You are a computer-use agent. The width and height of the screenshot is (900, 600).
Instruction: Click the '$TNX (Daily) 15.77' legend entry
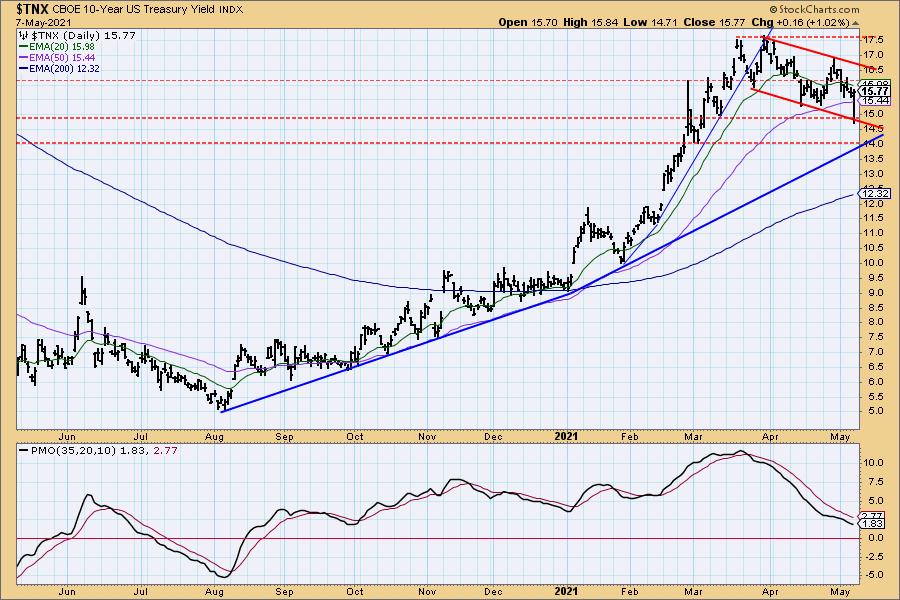pos(83,36)
